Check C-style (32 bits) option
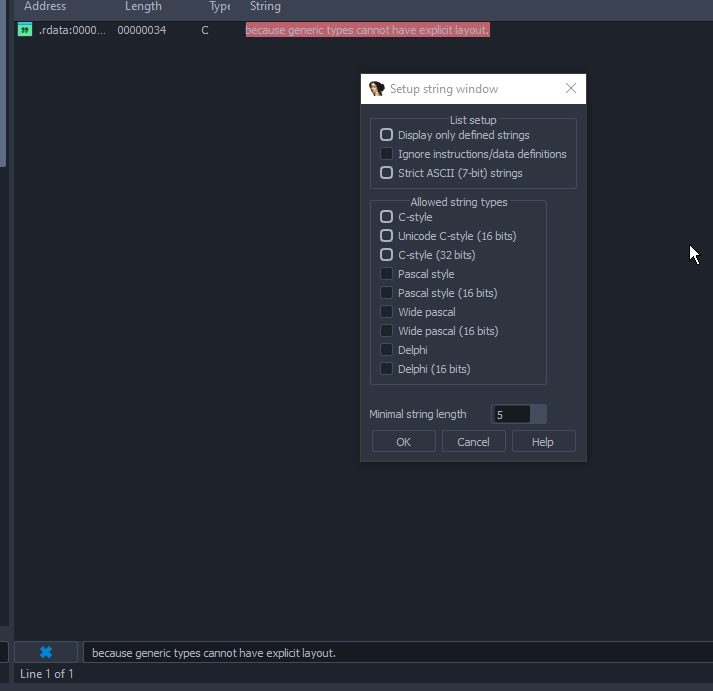Screen dimensions: 713x691 pyautogui.click(x=387, y=255)
